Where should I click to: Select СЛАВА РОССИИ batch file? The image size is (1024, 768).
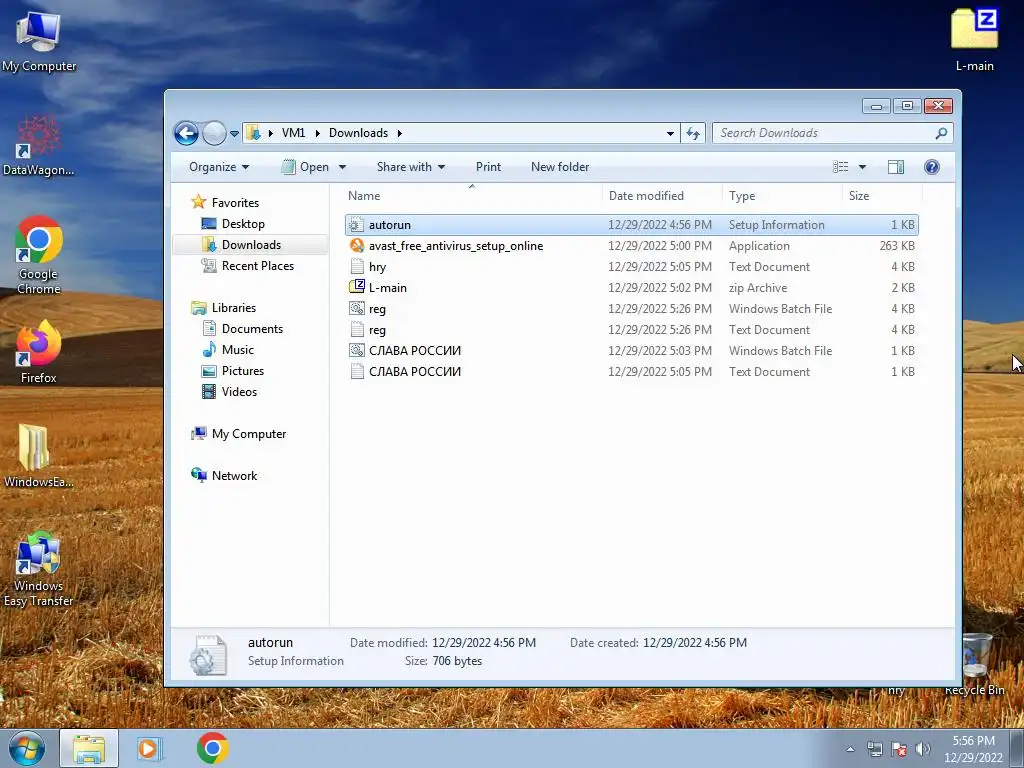click(632, 351)
